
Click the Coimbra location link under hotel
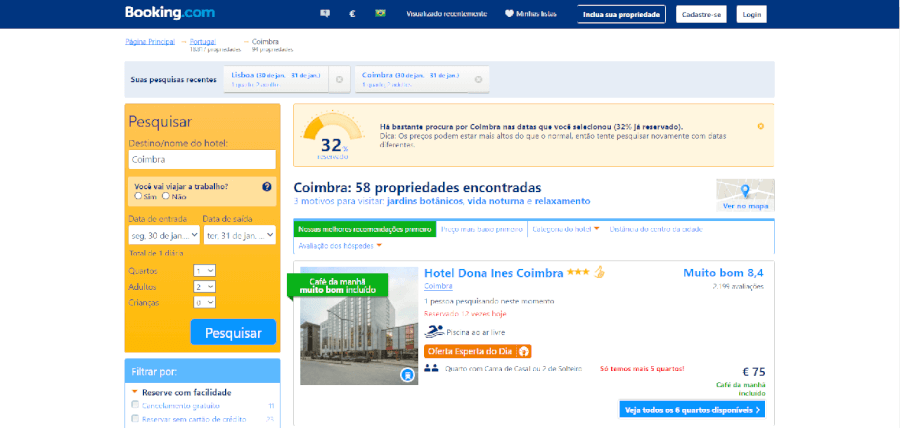tap(439, 286)
